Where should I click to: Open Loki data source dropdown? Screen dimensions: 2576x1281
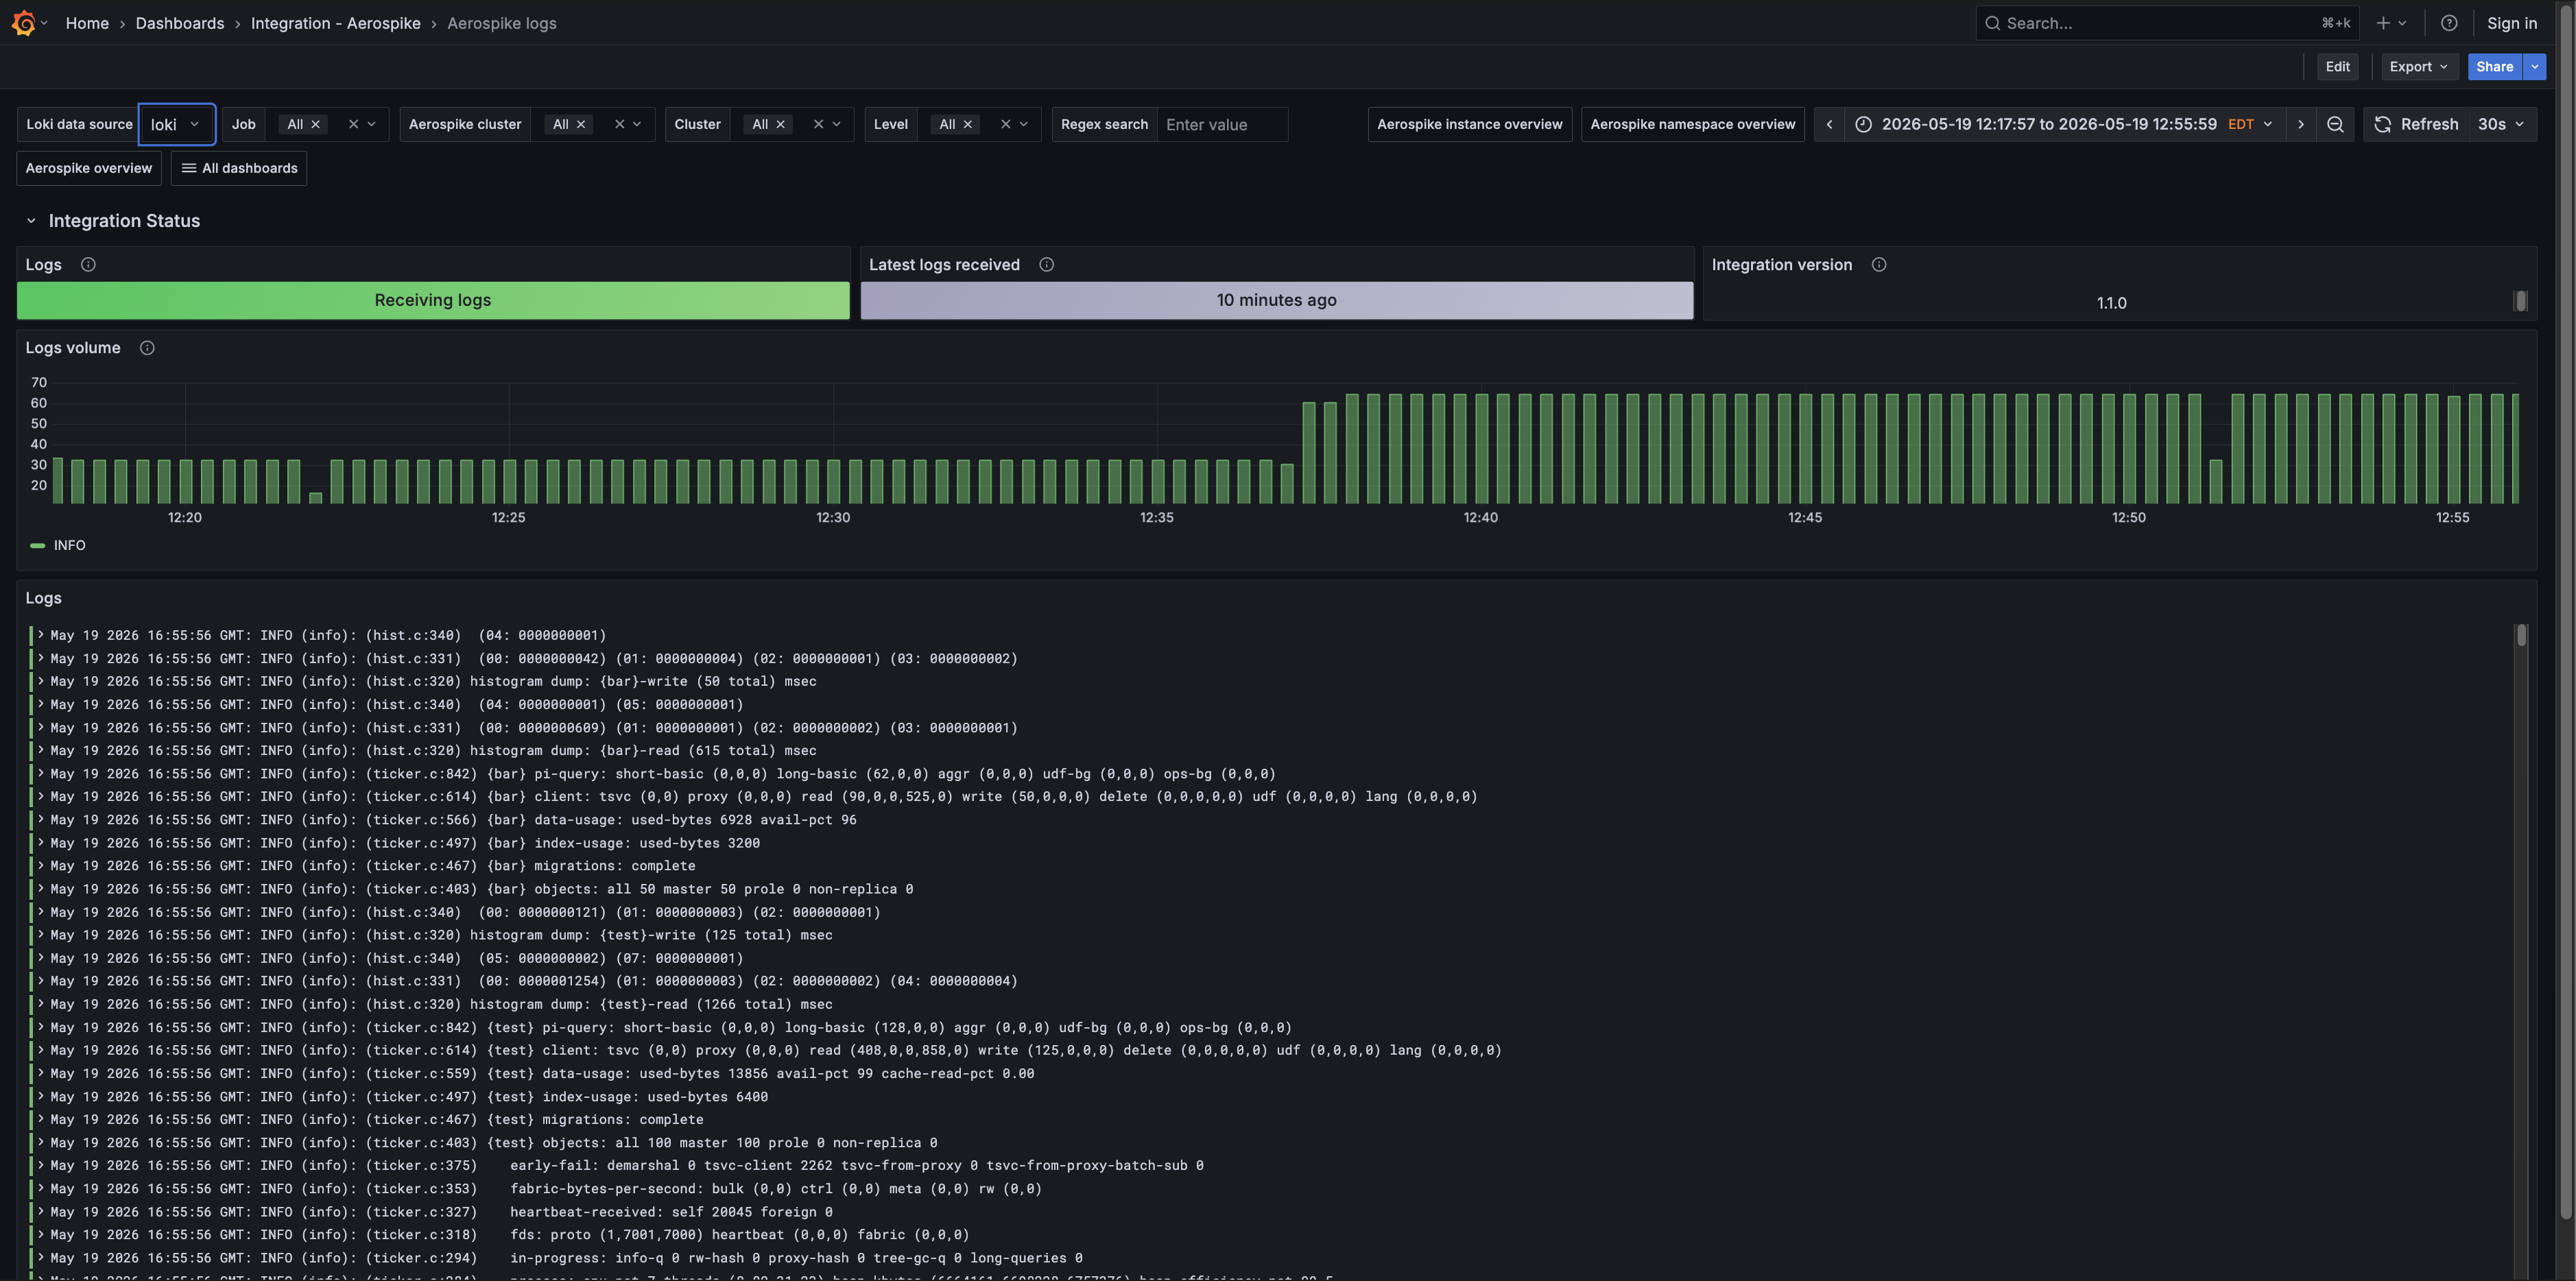pos(176,124)
